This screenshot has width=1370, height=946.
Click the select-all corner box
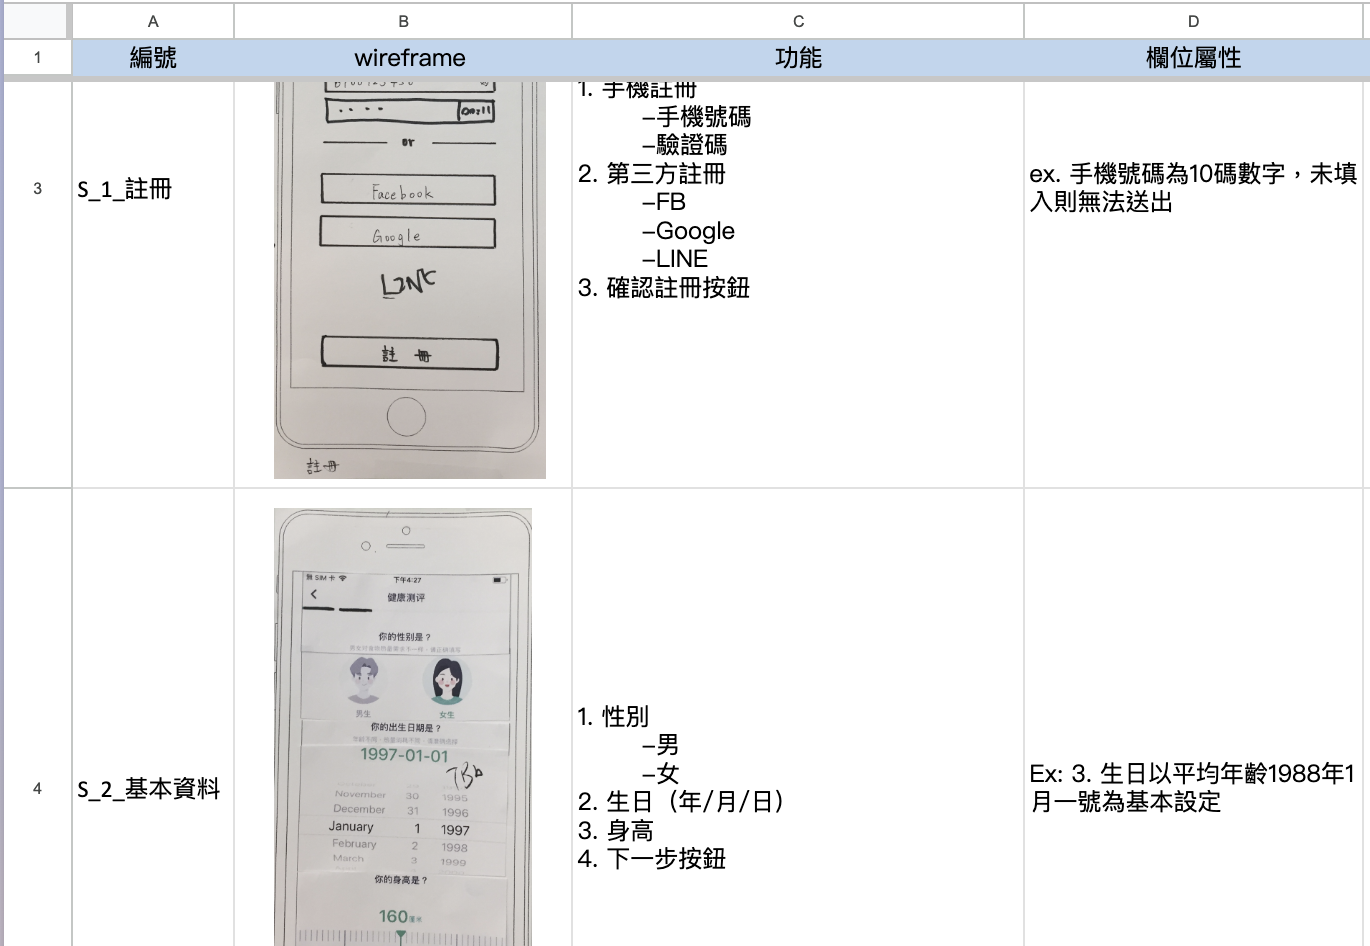37,21
